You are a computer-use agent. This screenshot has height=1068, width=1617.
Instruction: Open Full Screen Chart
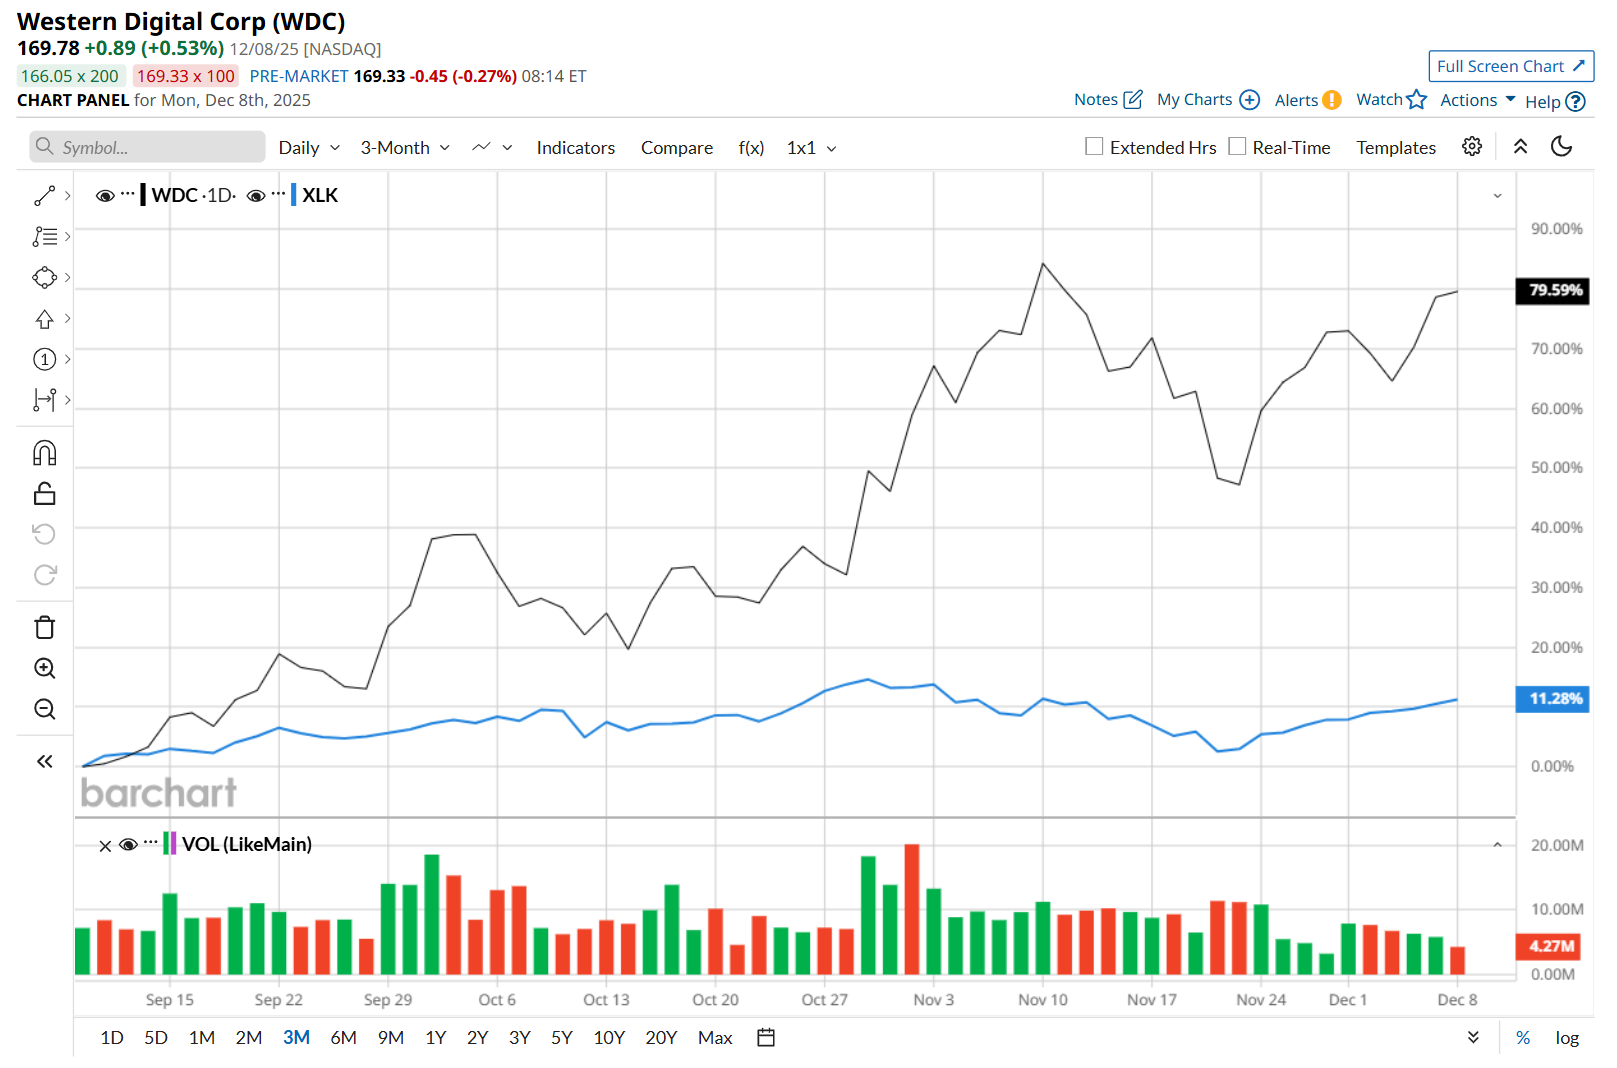(x=1511, y=66)
